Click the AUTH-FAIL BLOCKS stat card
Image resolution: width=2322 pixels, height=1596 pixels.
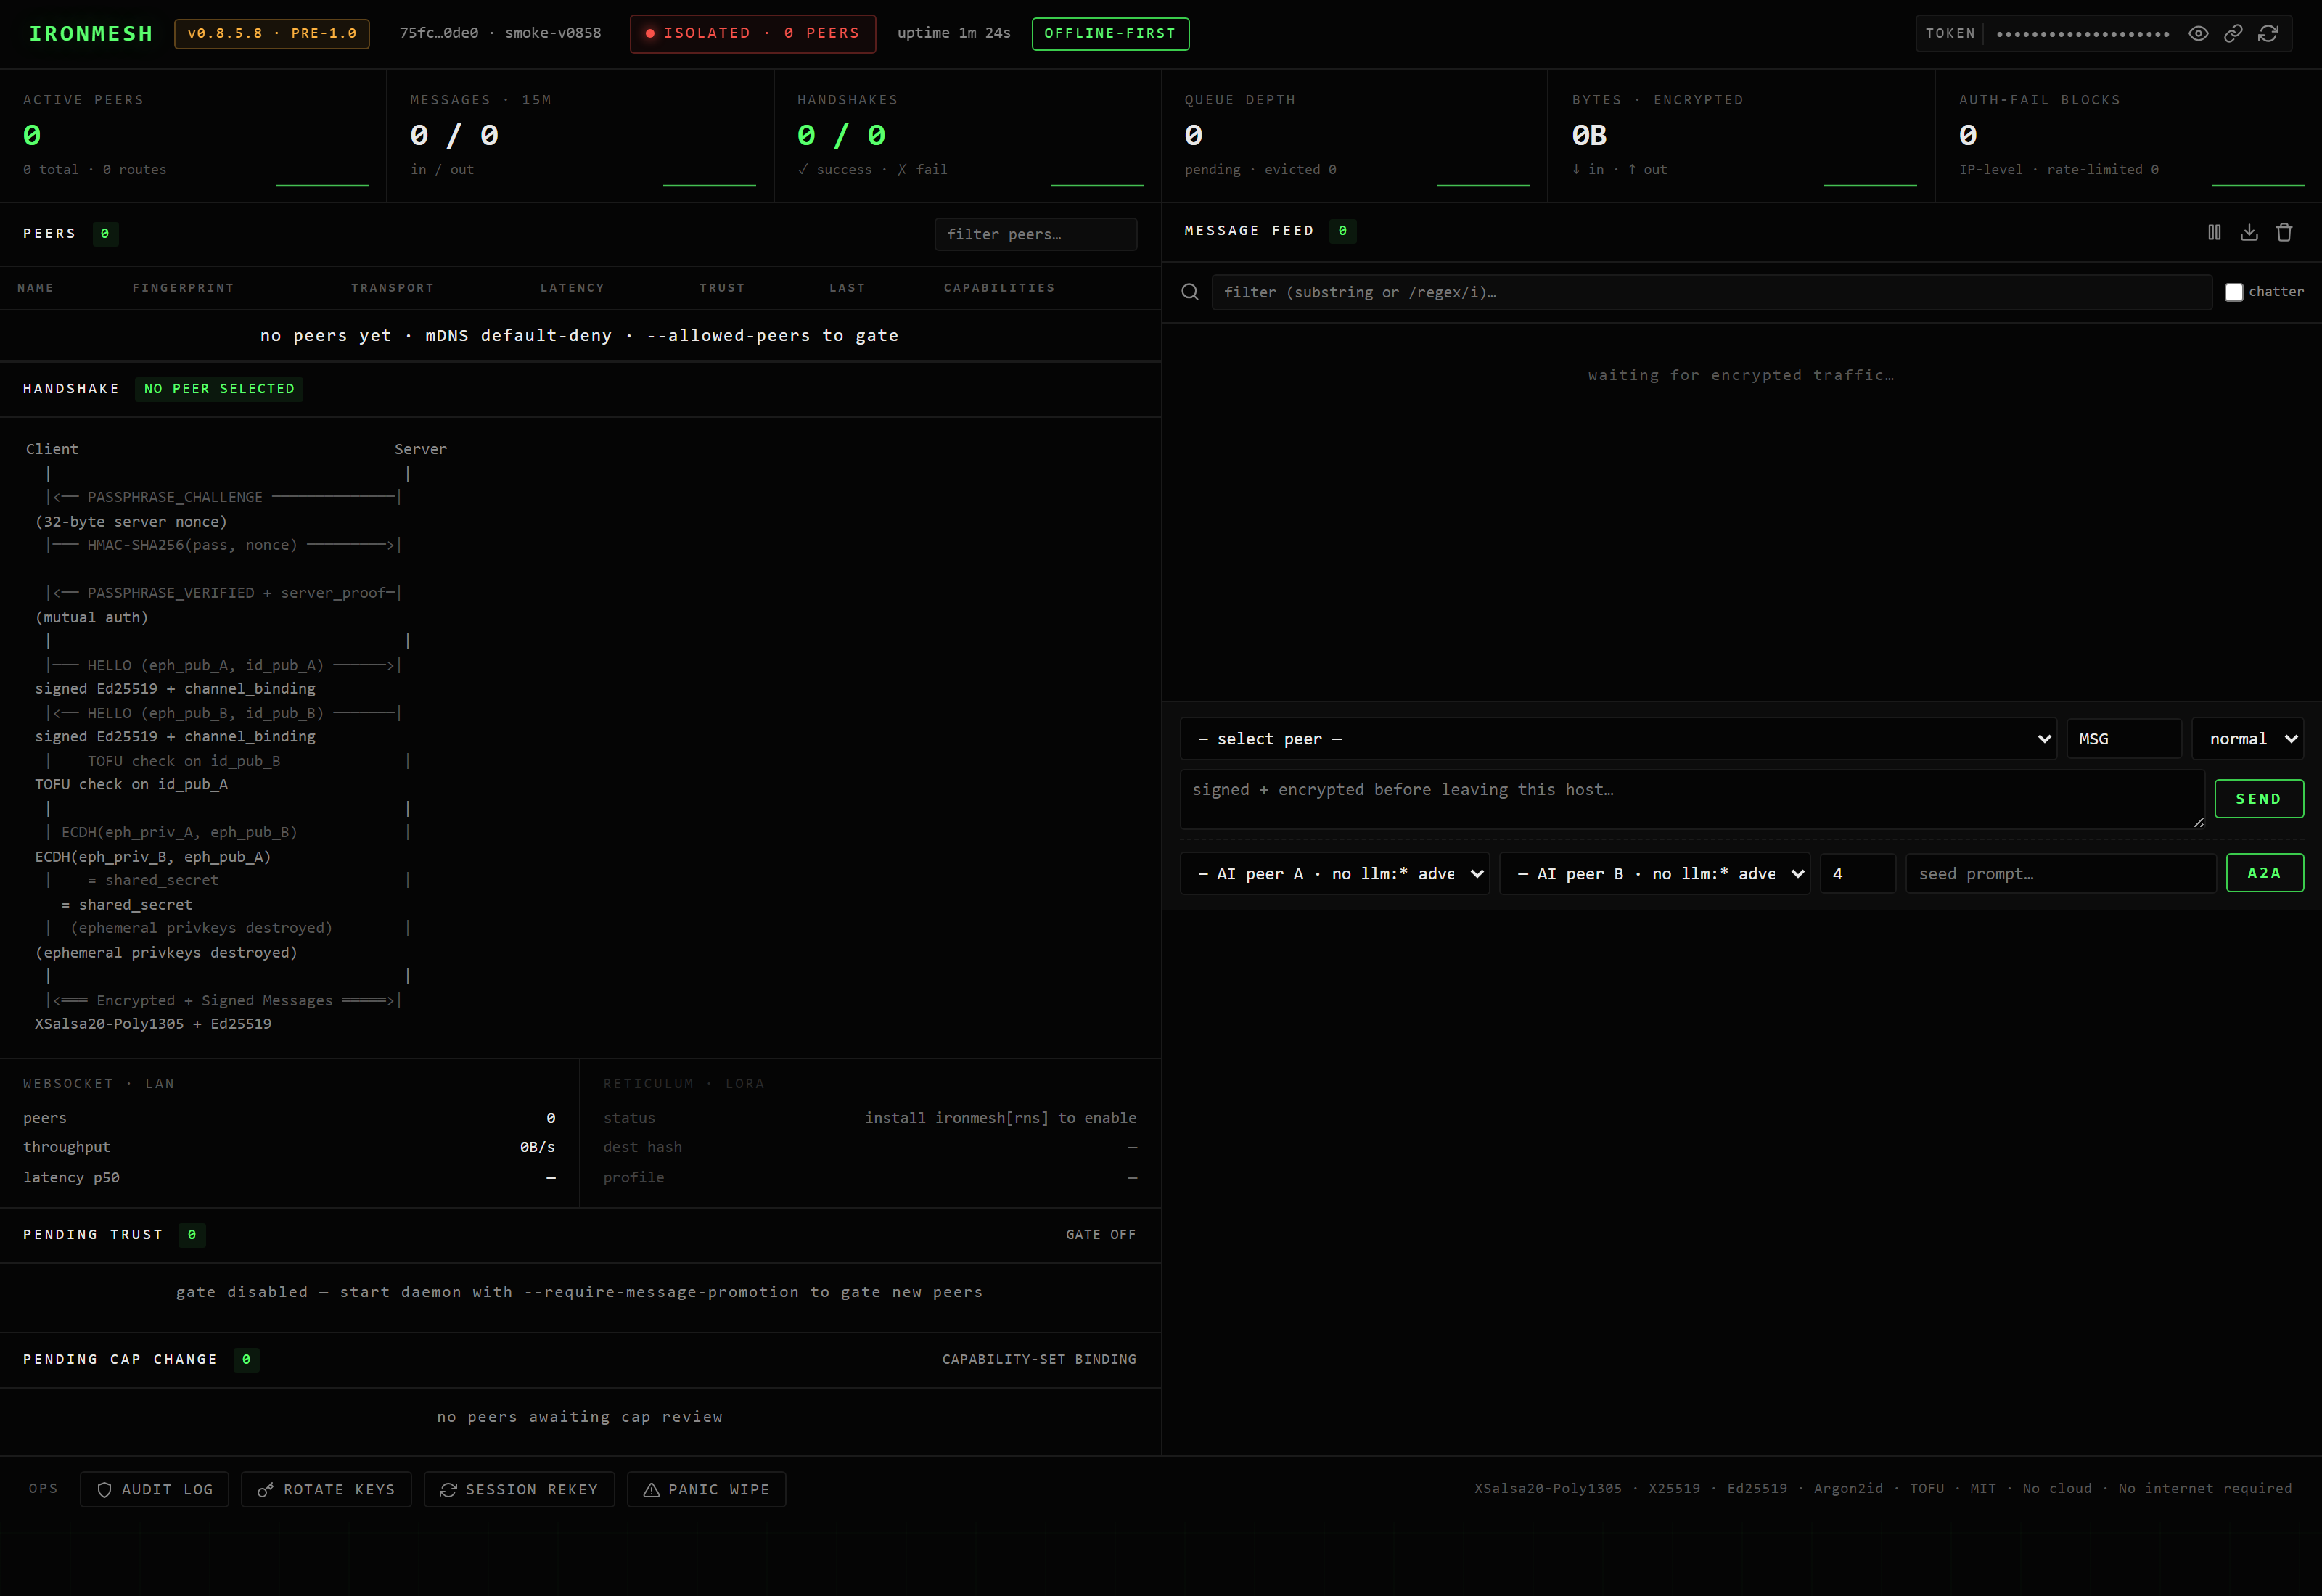click(2129, 136)
